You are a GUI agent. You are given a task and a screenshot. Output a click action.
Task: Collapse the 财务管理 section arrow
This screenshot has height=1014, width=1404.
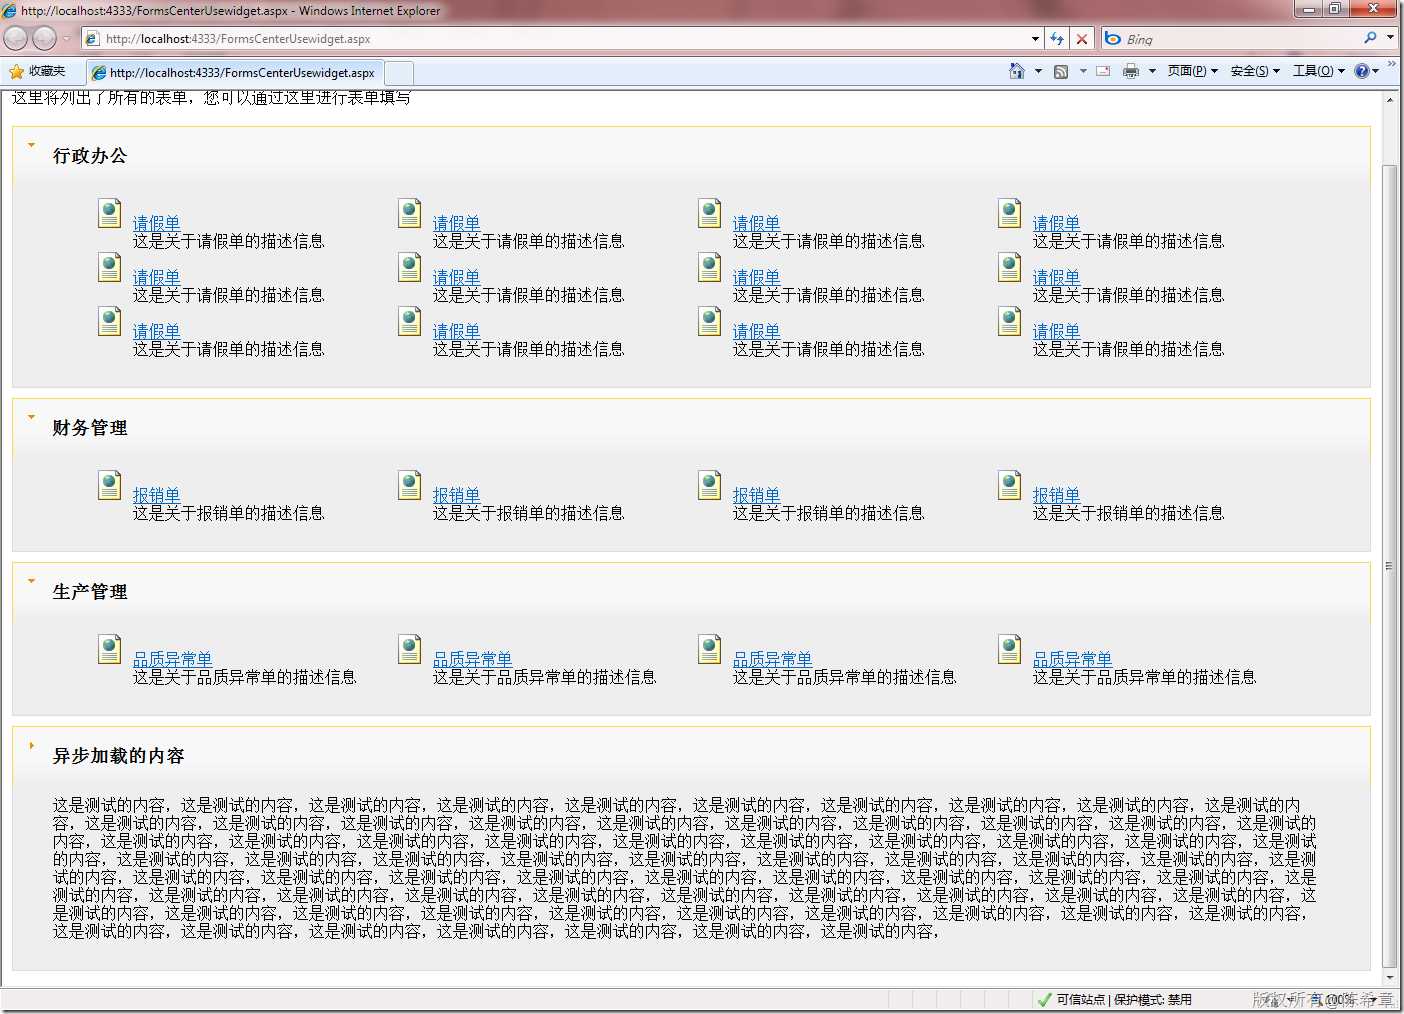[x=31, y=417]
